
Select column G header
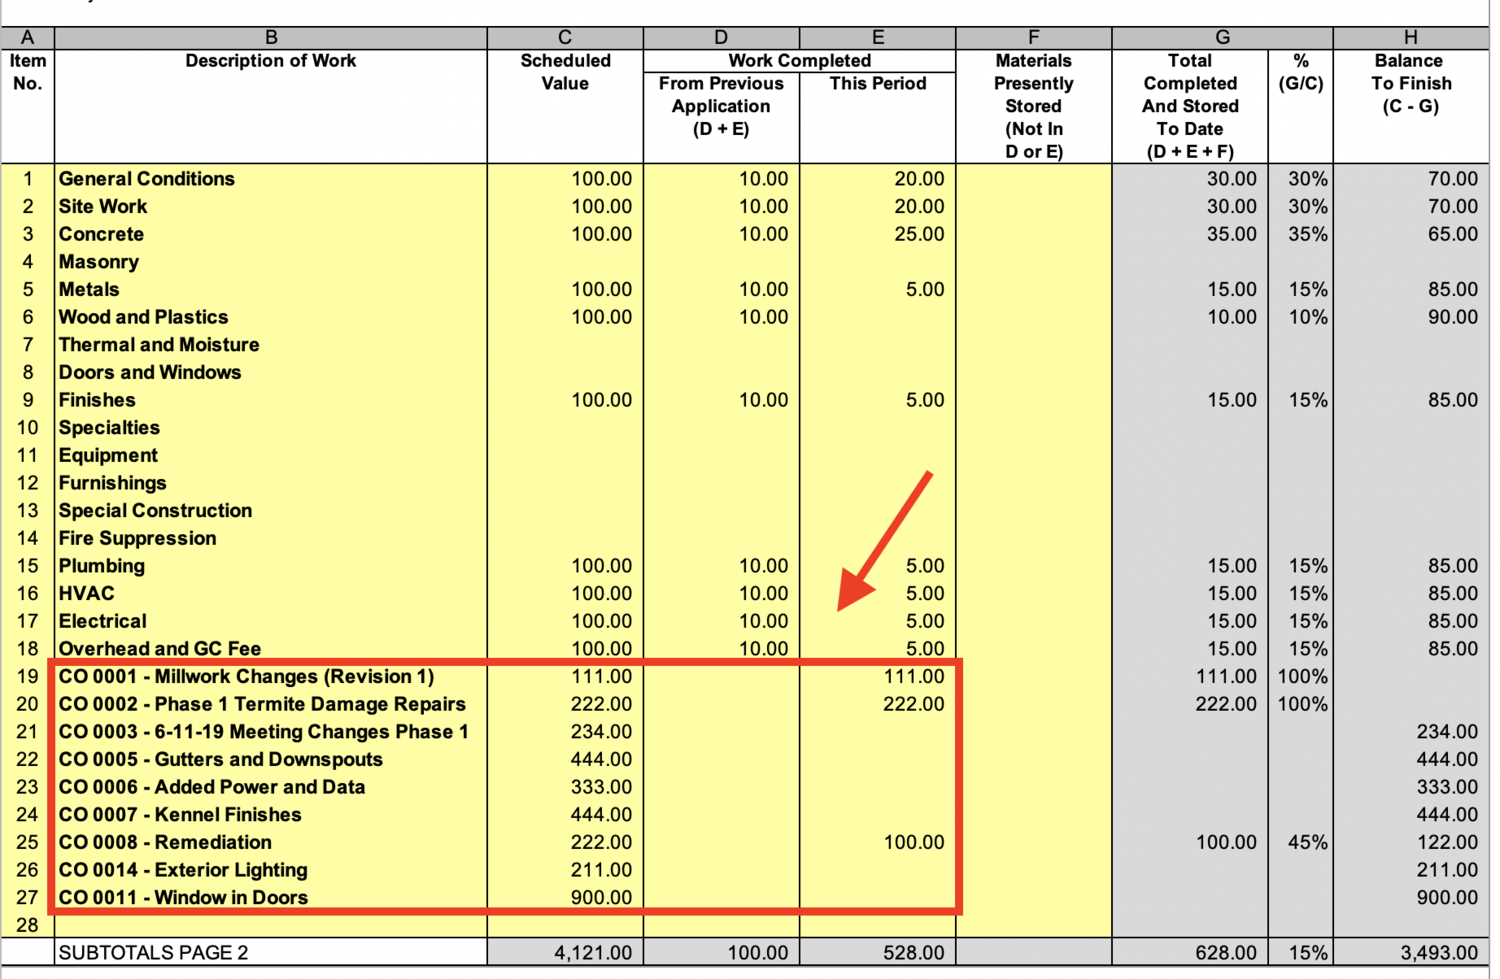click(1222, 37)
